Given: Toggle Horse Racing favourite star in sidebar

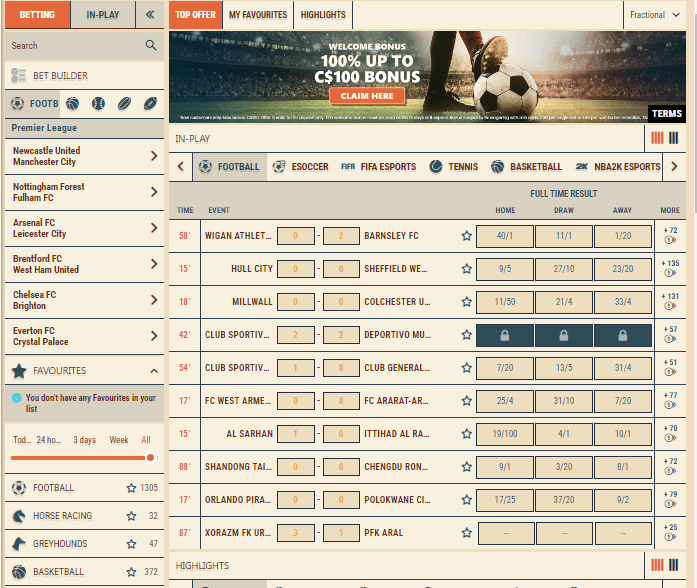Looking at the screenshot, I should coord(131,516).
